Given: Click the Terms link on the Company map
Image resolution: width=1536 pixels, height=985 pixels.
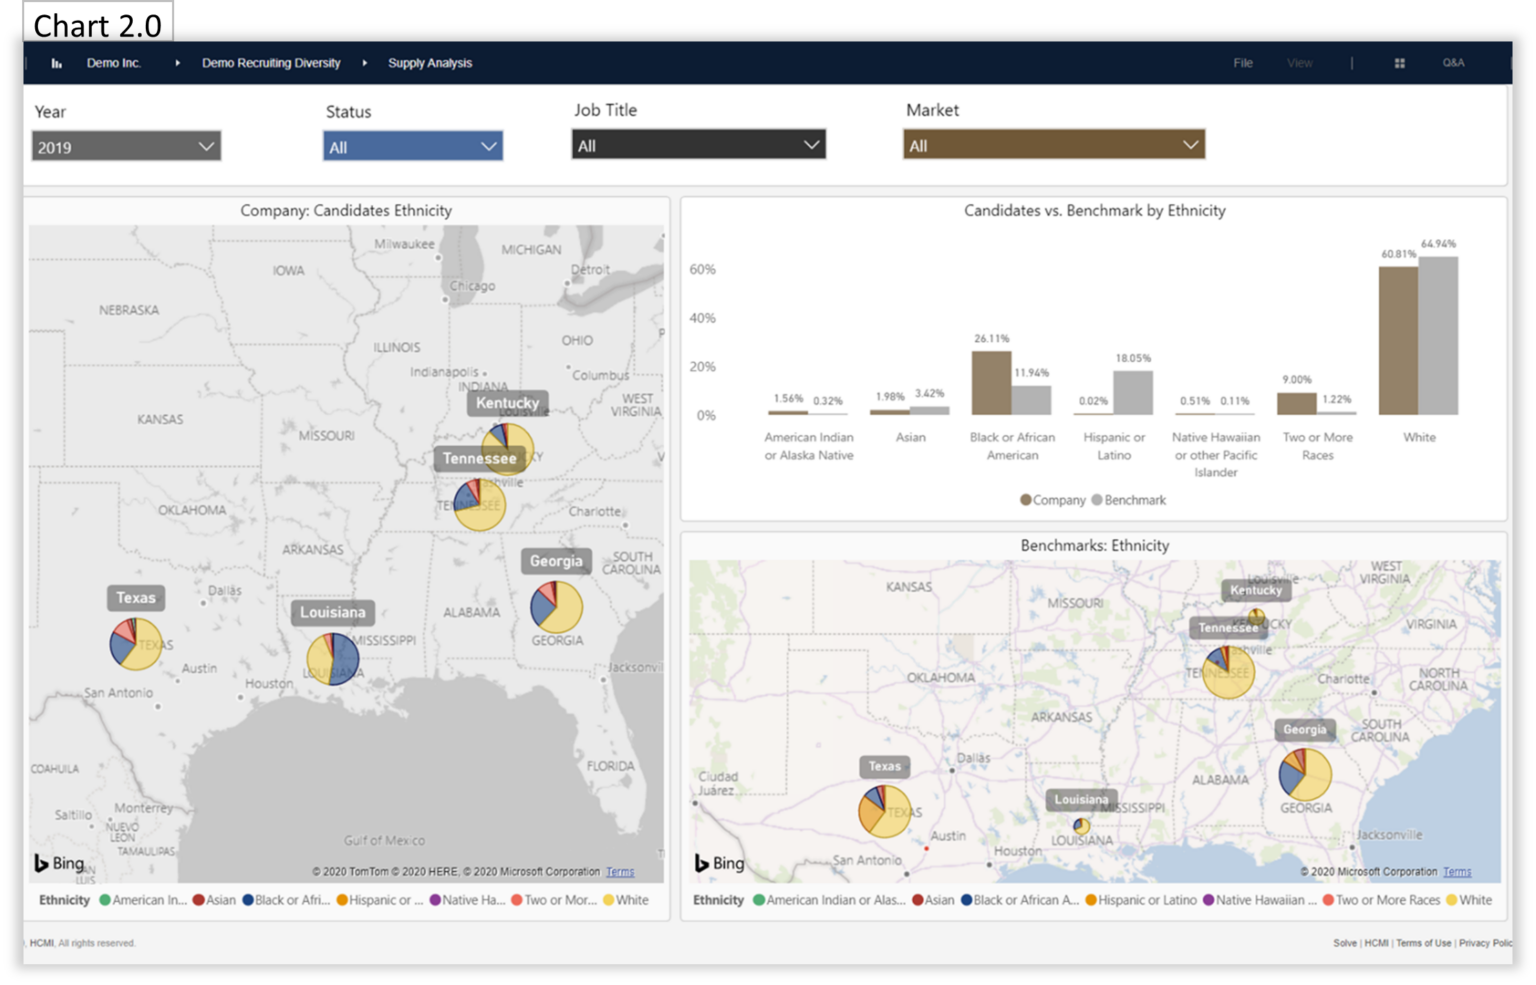Looking at the screenshot, I should click(619, 871).
